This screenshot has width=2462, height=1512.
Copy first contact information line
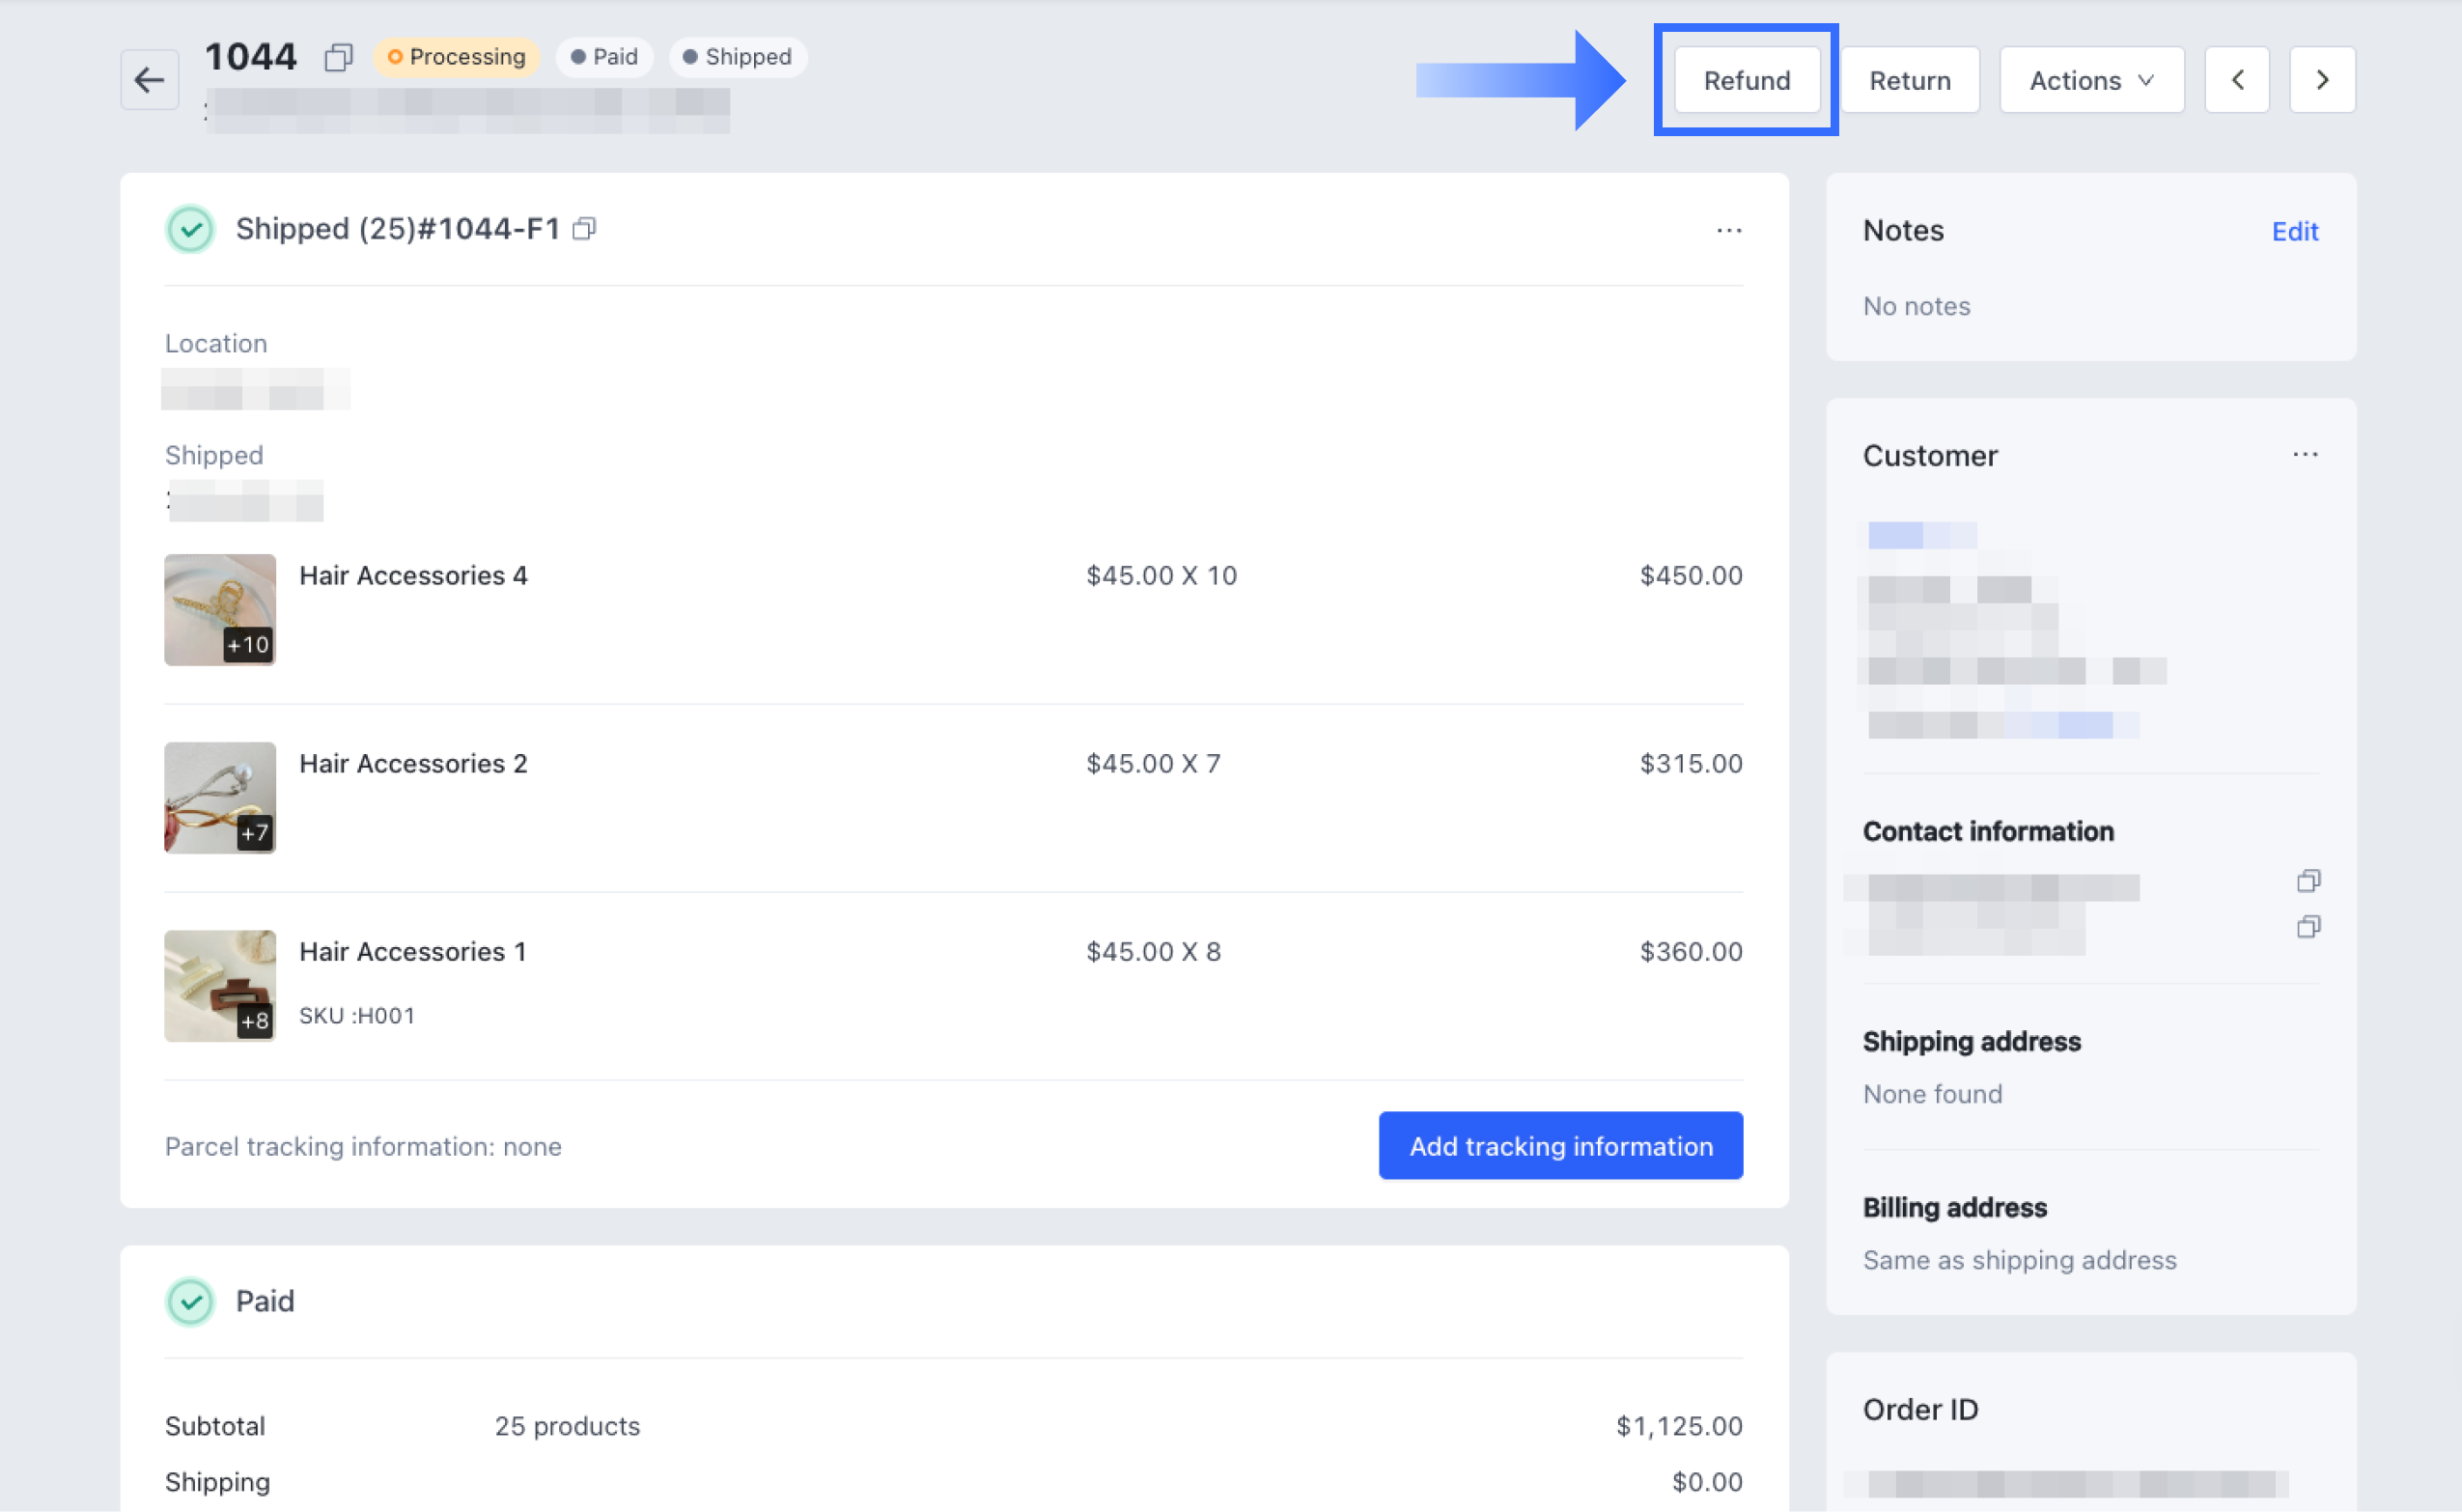[x=2308, y=881]
